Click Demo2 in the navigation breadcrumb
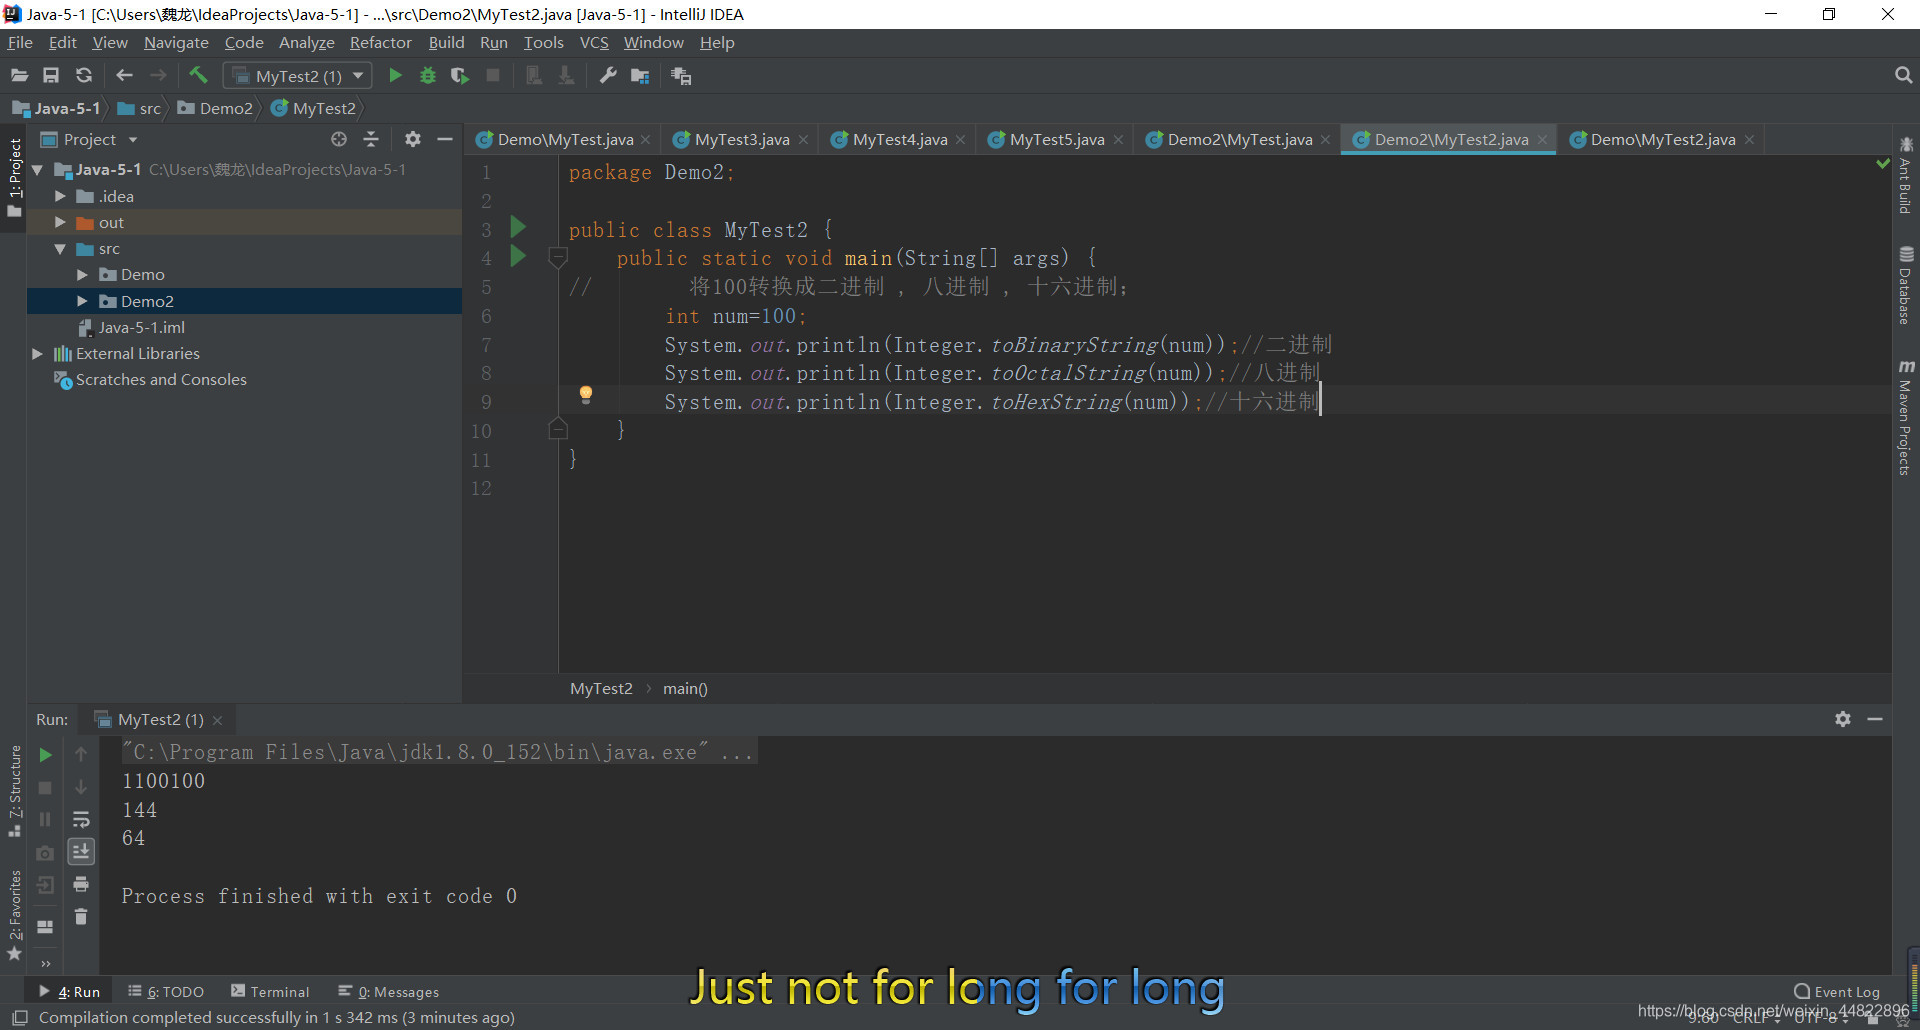Image resolution: width=1920 pixels, height=1030 pixels. click(216, 108)
